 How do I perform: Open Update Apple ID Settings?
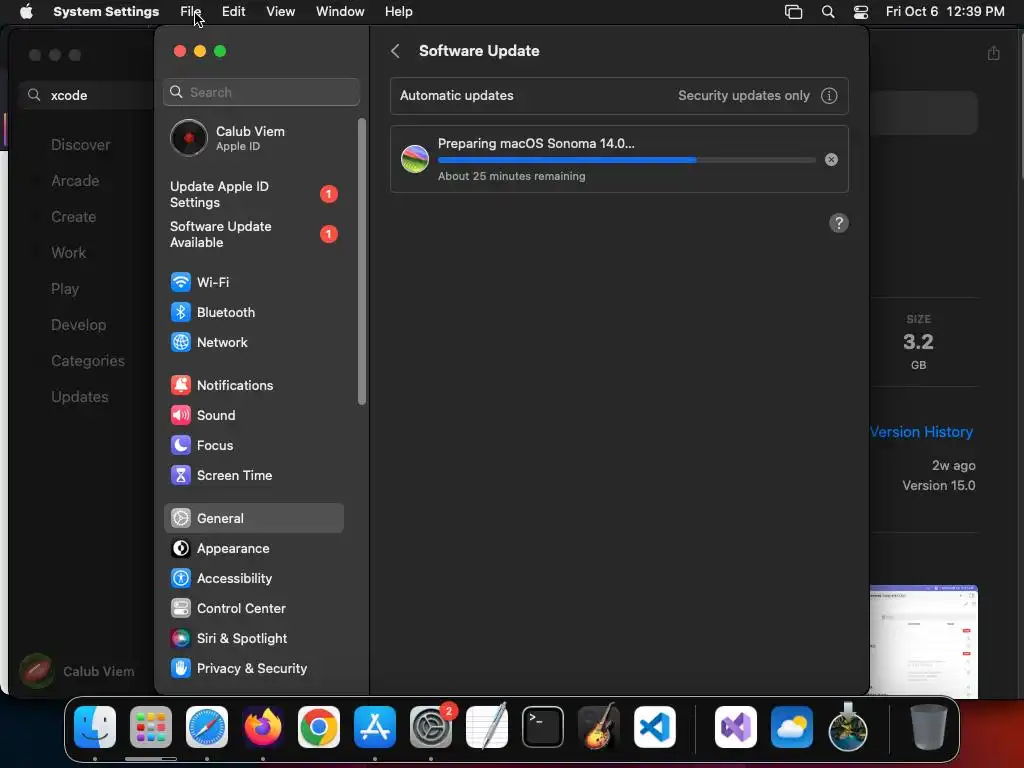pos(253,195)
